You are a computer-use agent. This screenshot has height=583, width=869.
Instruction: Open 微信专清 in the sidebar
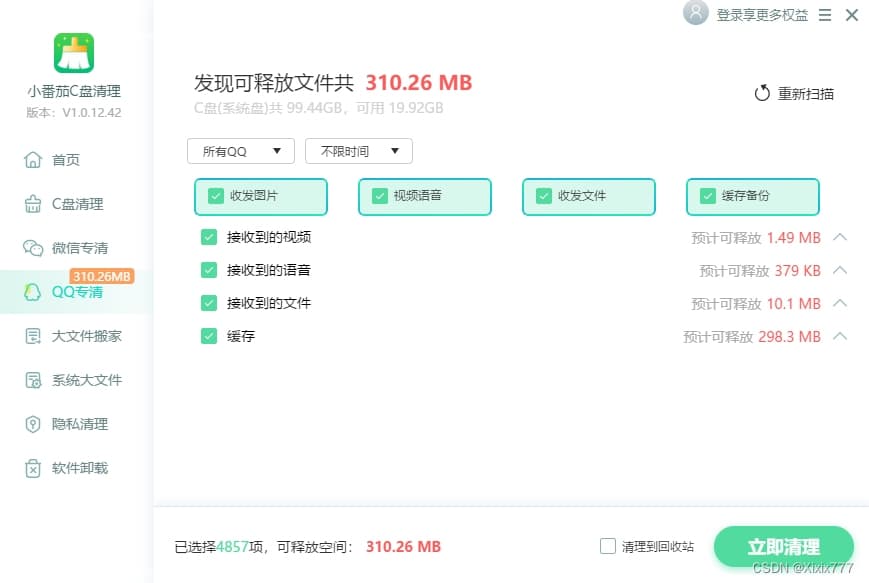(76, 248)
